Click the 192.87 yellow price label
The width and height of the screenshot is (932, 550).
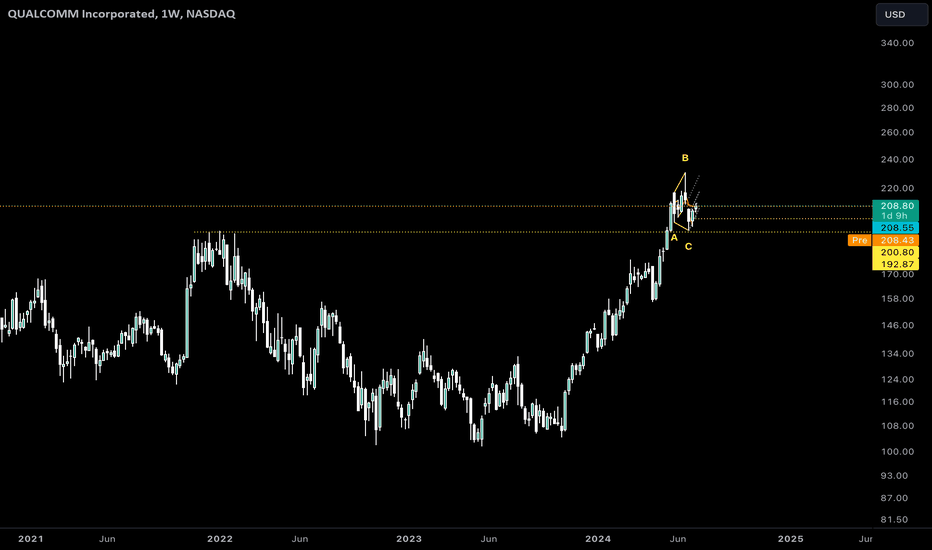tap(896, 264)
